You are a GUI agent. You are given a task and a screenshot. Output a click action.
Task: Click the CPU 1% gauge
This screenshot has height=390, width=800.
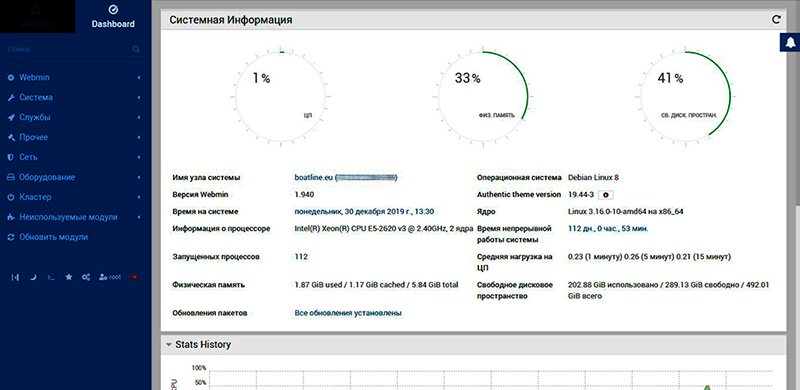(281, 96)
